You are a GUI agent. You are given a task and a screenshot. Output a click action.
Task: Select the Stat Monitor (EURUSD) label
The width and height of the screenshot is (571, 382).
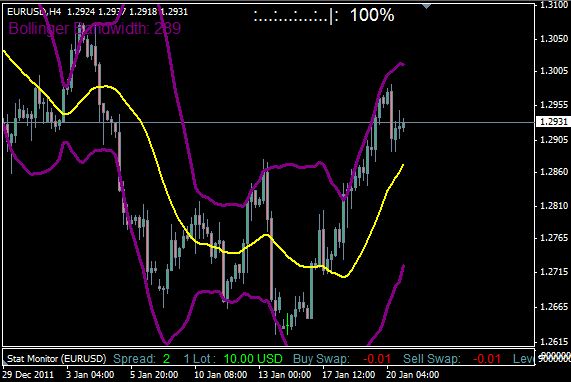point(57,359)
